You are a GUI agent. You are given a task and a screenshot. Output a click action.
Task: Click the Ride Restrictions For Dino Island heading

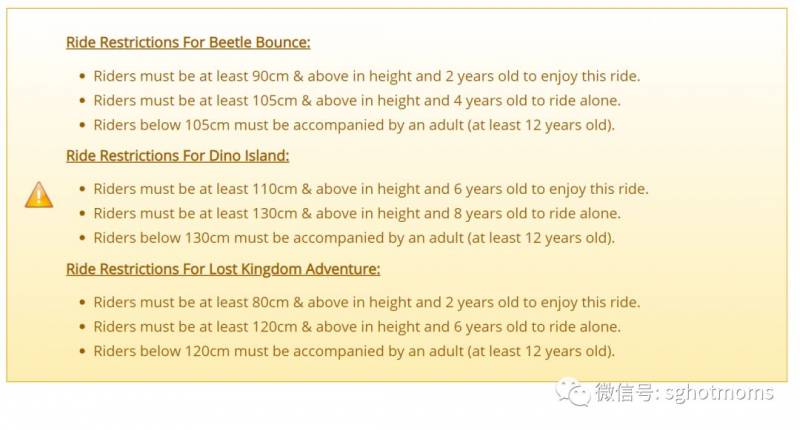pos(177,156)
